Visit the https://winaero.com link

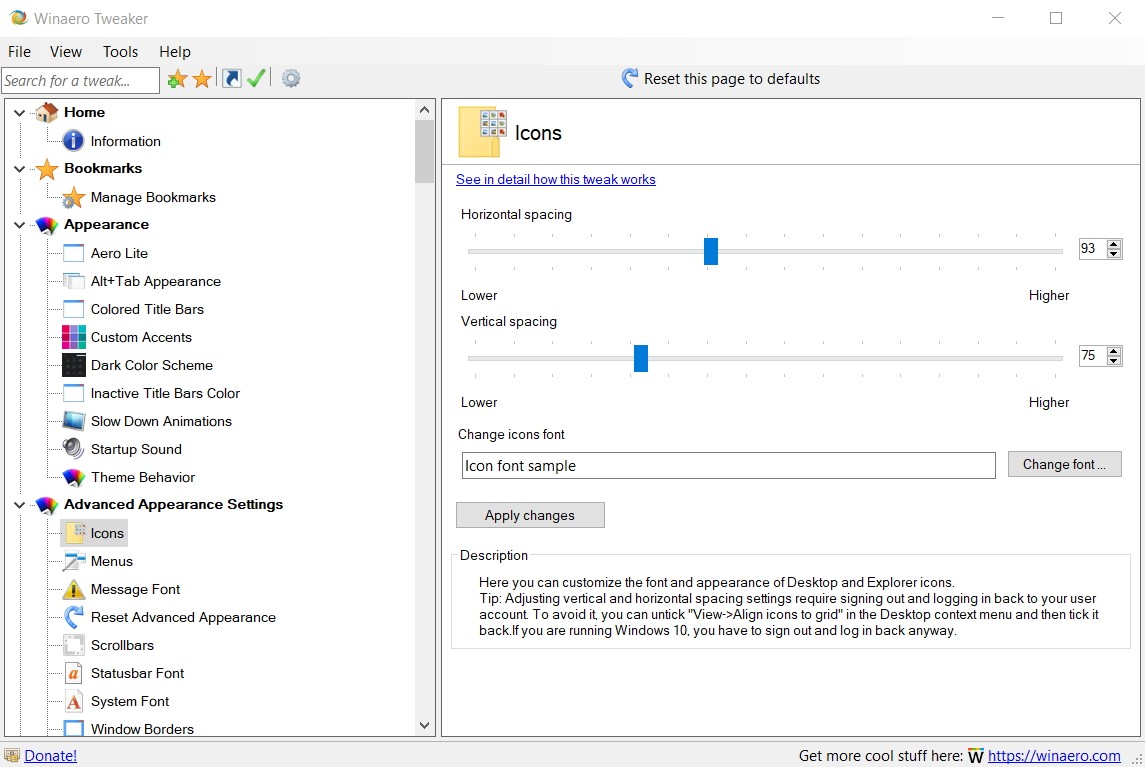[x=1054, y=755]
